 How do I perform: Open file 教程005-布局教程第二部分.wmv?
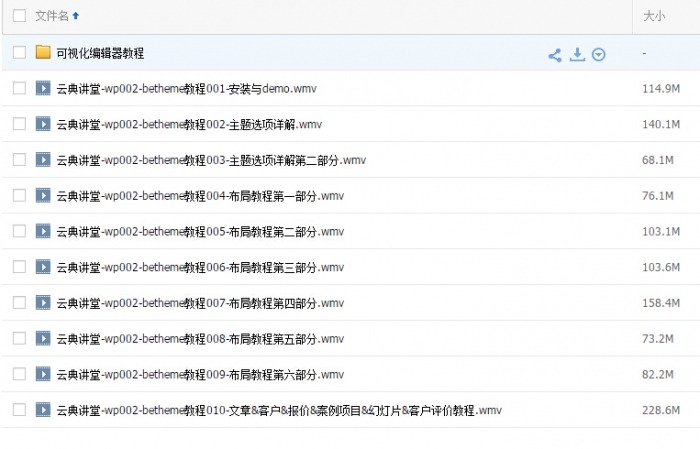point(200,232)
